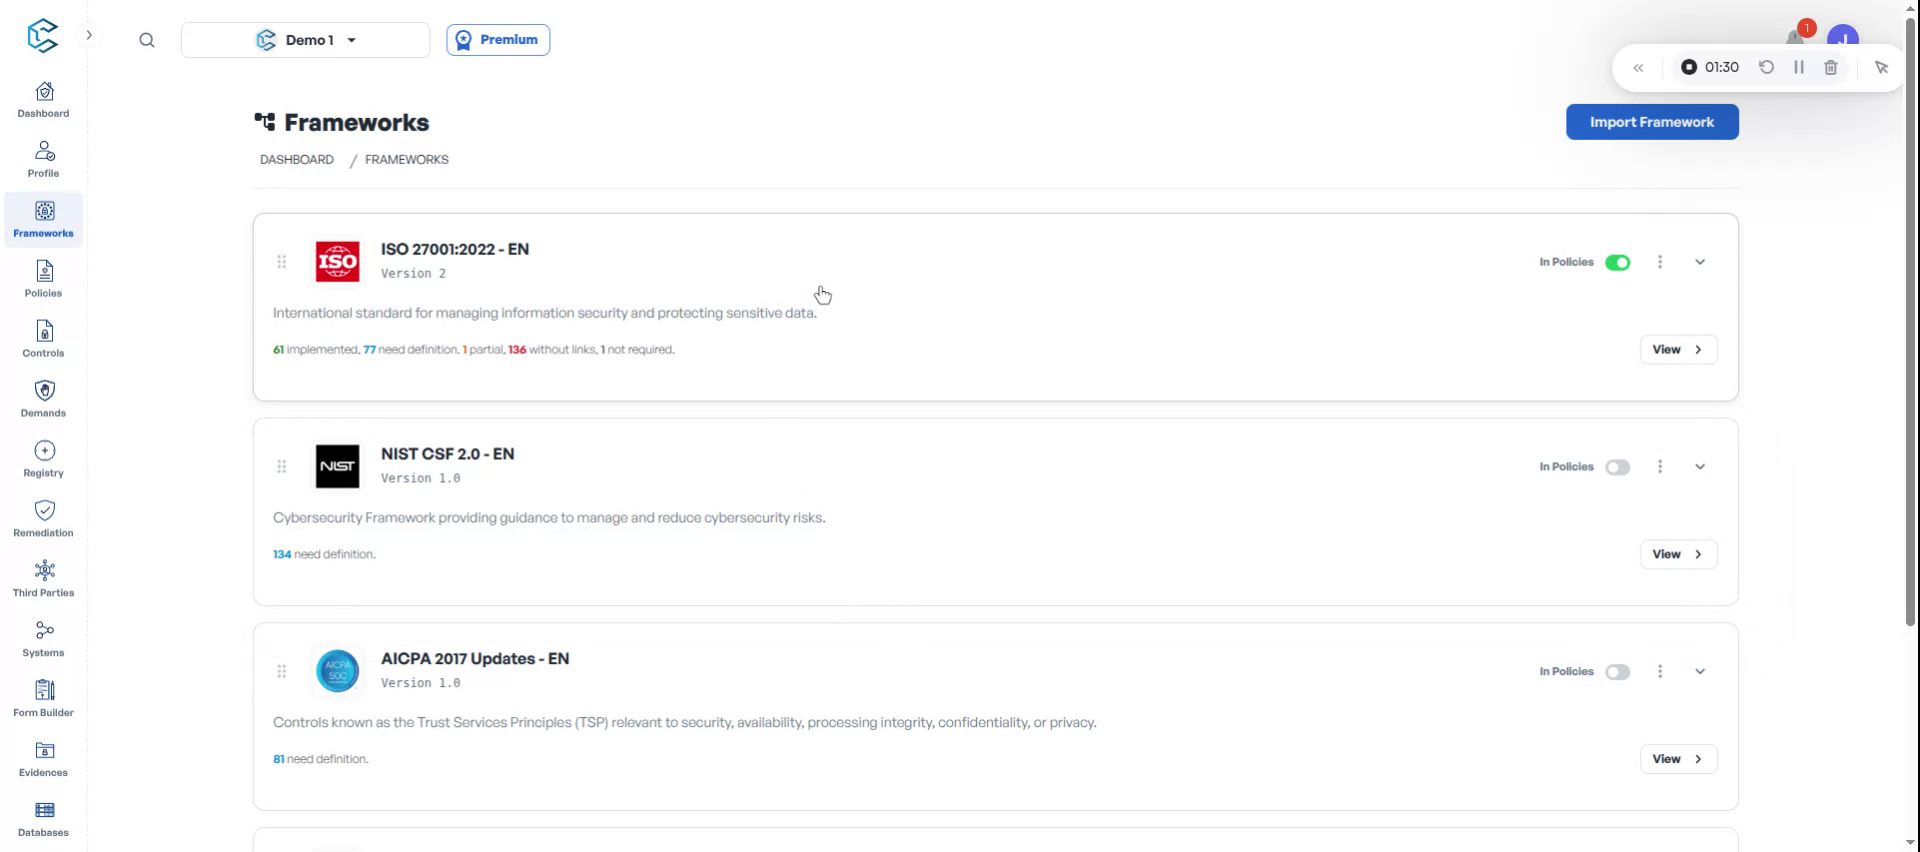Open three-dot menu for ISO 27001:2022

coord(1660,262)
